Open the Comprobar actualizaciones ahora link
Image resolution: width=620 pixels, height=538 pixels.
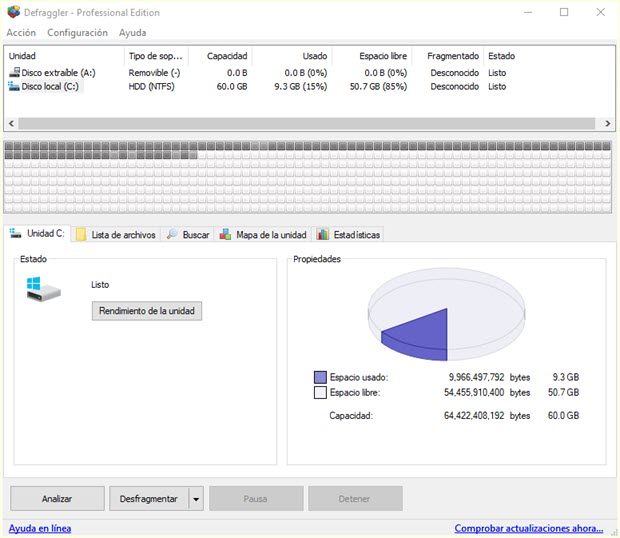tap(529, 528)
